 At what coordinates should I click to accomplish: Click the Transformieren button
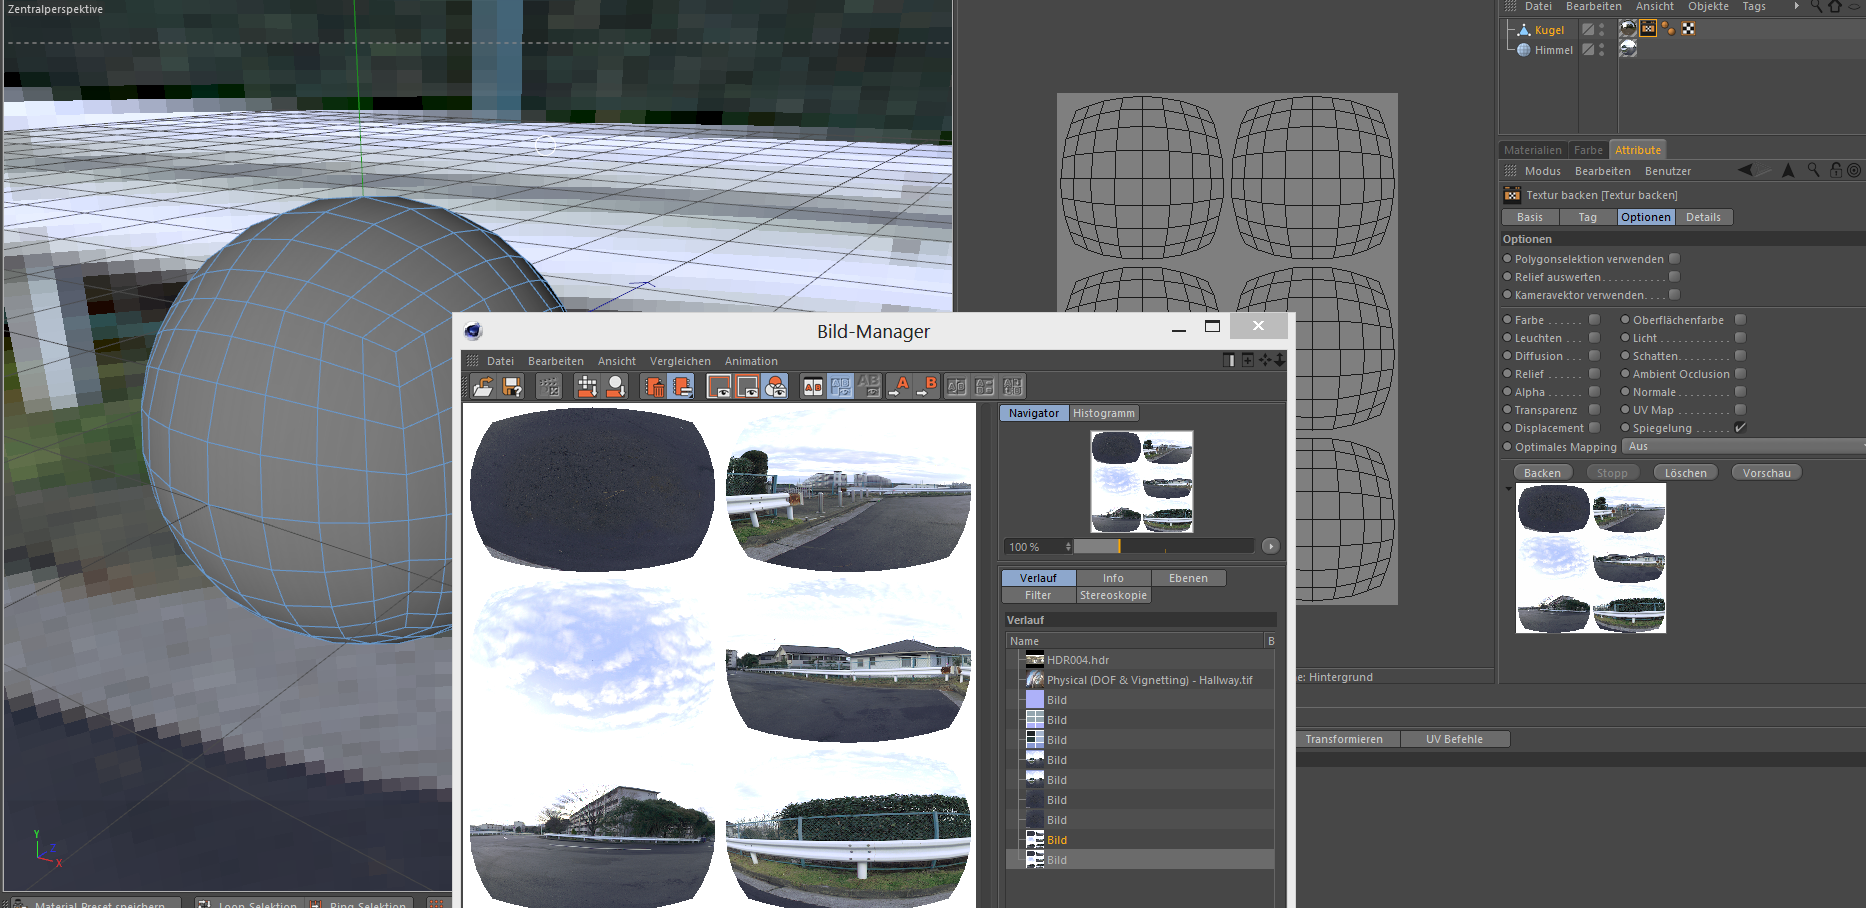[1344, 739]
